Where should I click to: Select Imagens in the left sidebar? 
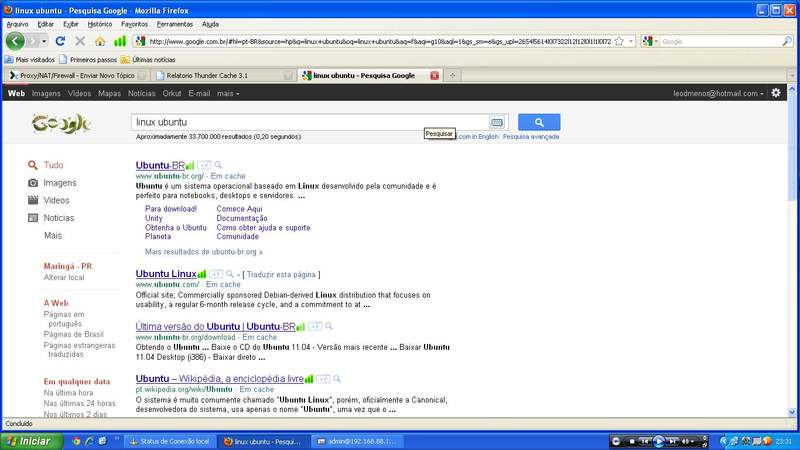click(60, 183)
